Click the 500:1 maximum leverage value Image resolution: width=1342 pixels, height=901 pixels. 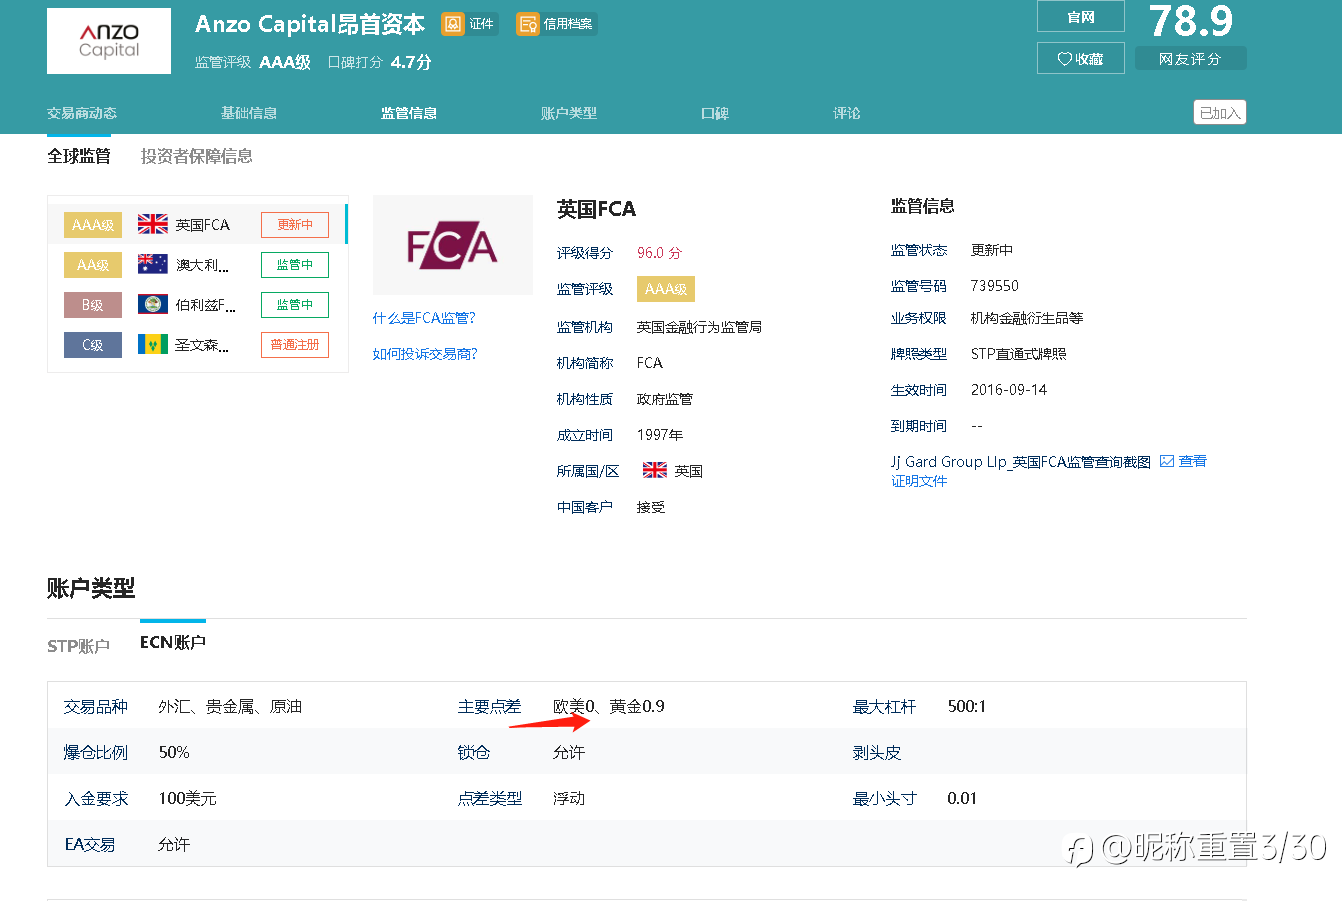click(x=967, y=707)
